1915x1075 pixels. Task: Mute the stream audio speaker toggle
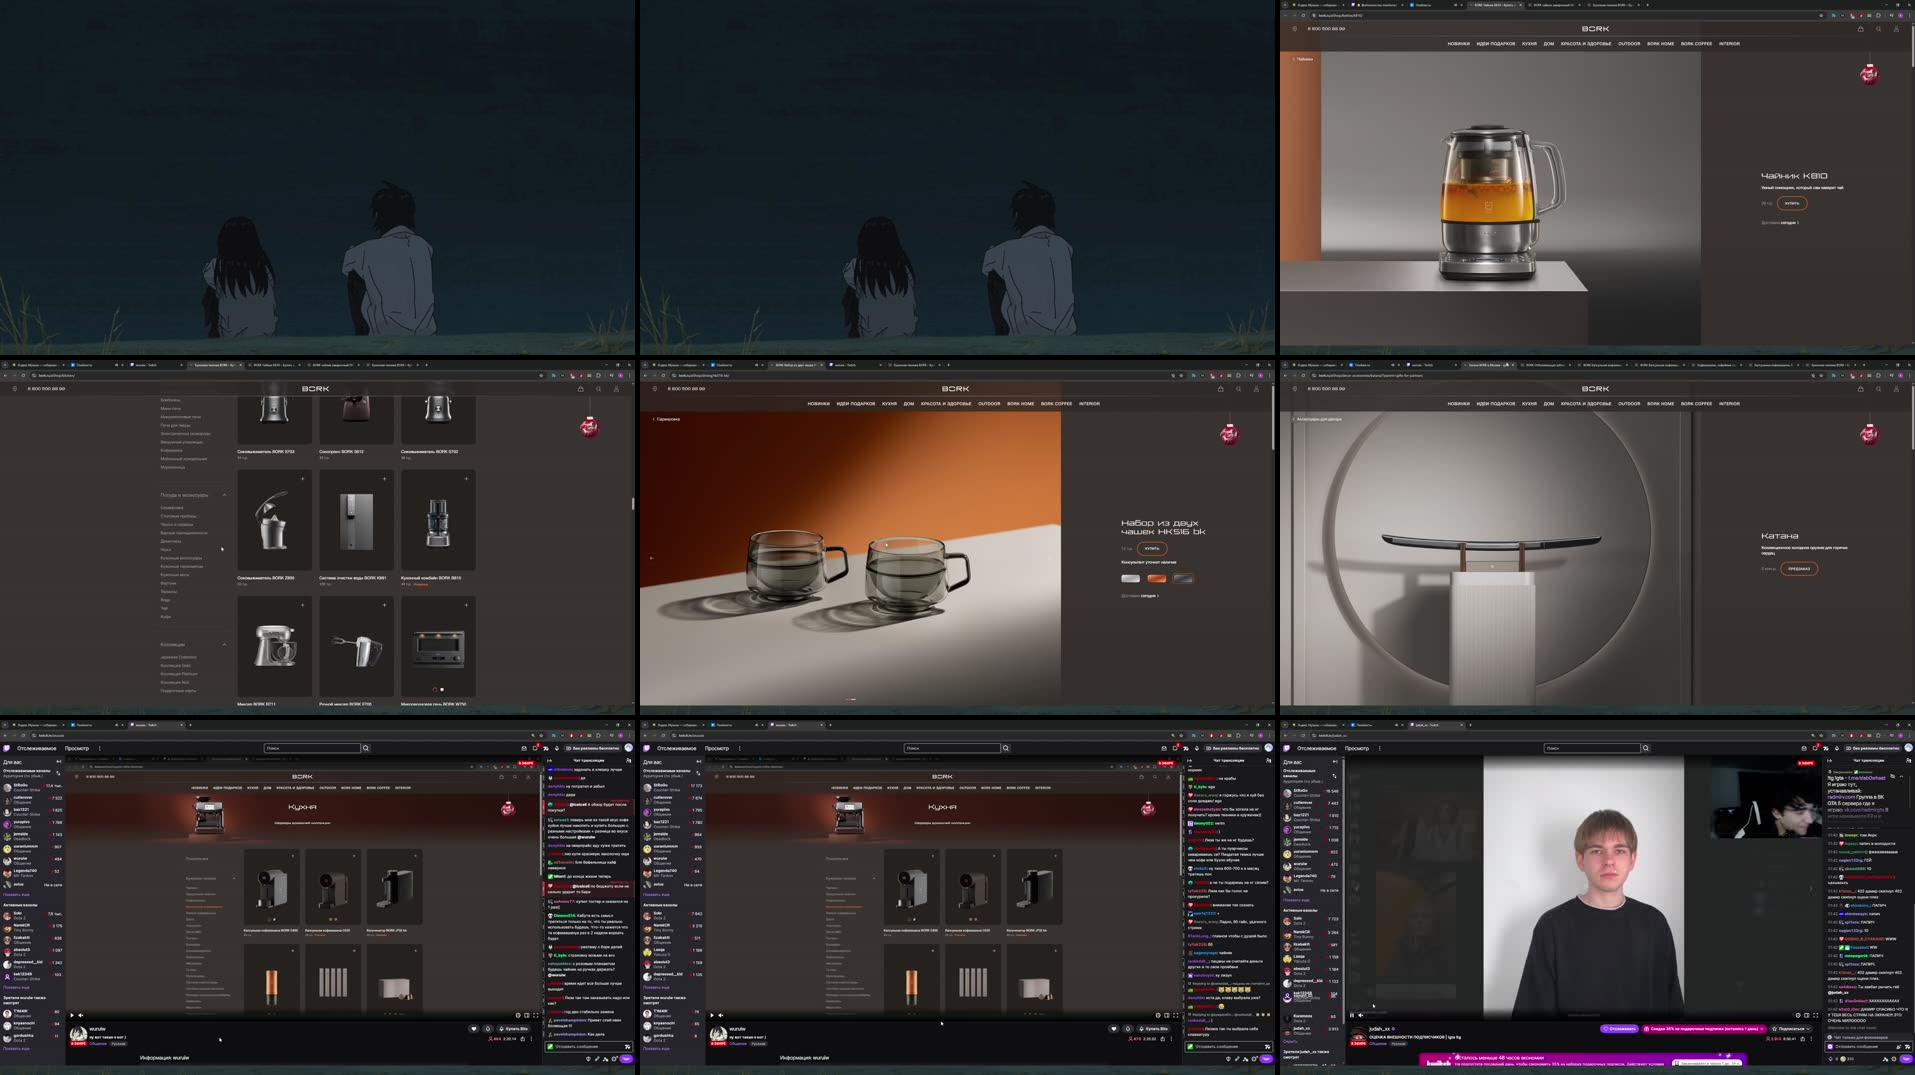(1361, 1015)
